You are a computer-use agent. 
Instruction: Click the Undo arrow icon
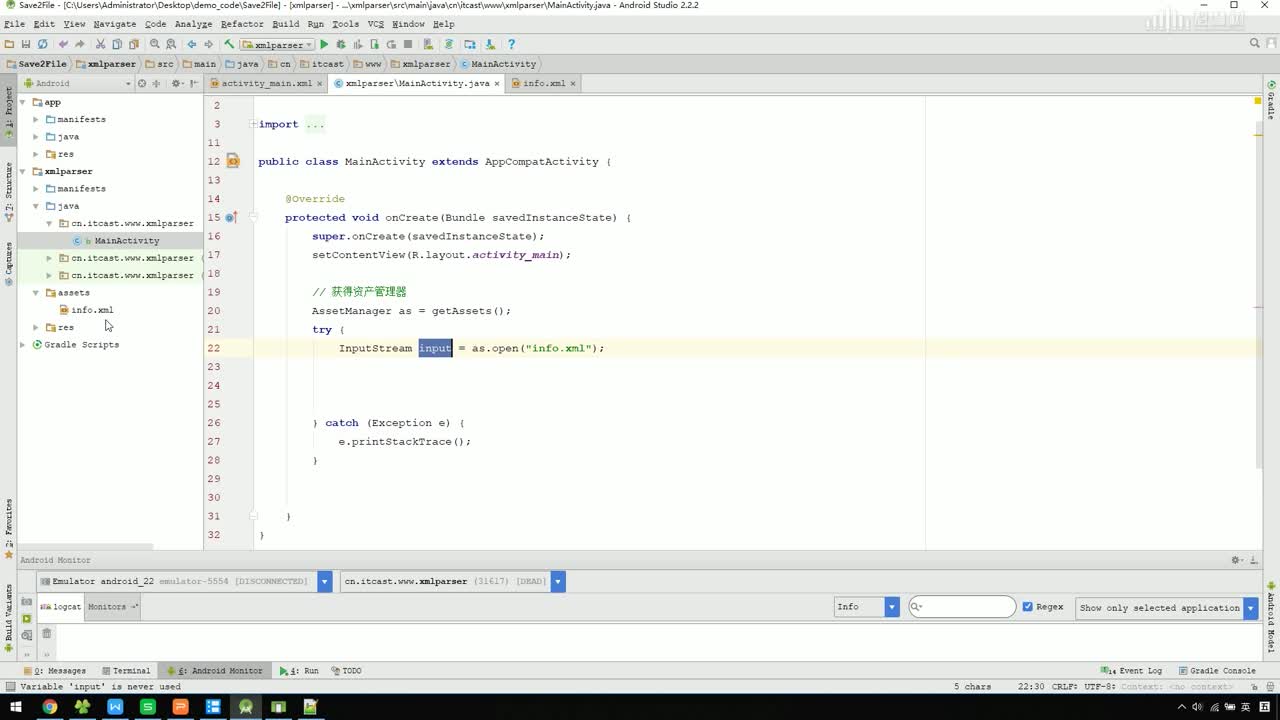tap(63, 44)
